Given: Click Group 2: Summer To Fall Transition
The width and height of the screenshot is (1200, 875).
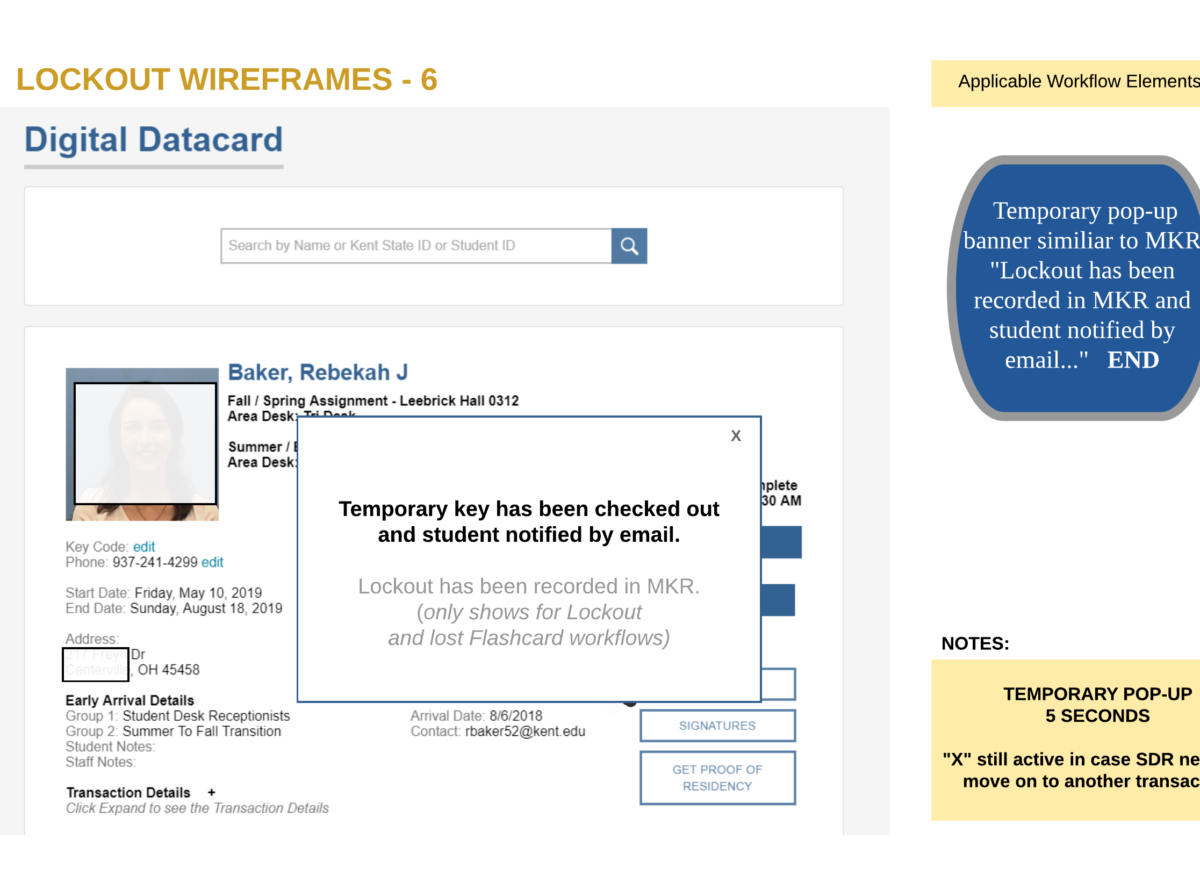Looking at the screenshot, I should click(x=174, y=732).
